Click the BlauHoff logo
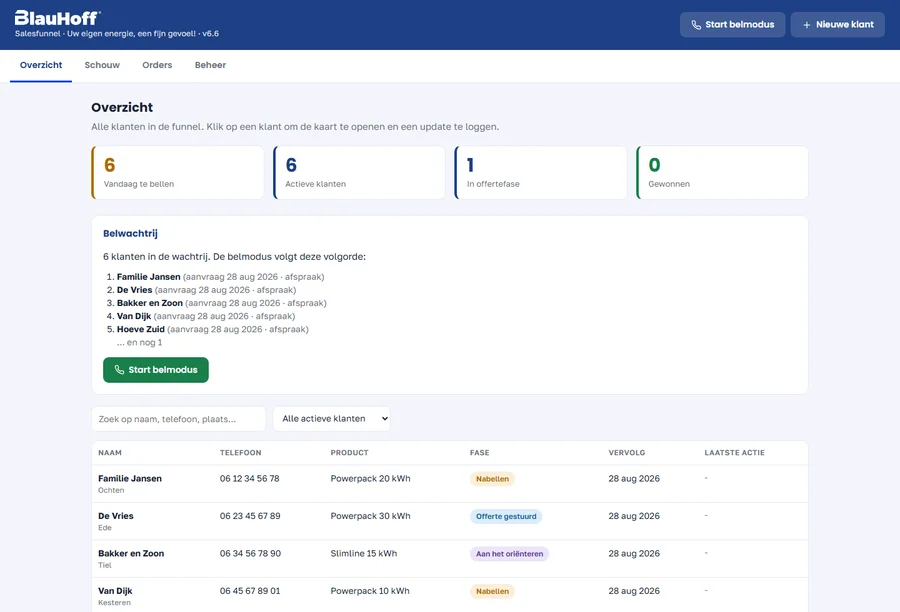 (57, 18)
